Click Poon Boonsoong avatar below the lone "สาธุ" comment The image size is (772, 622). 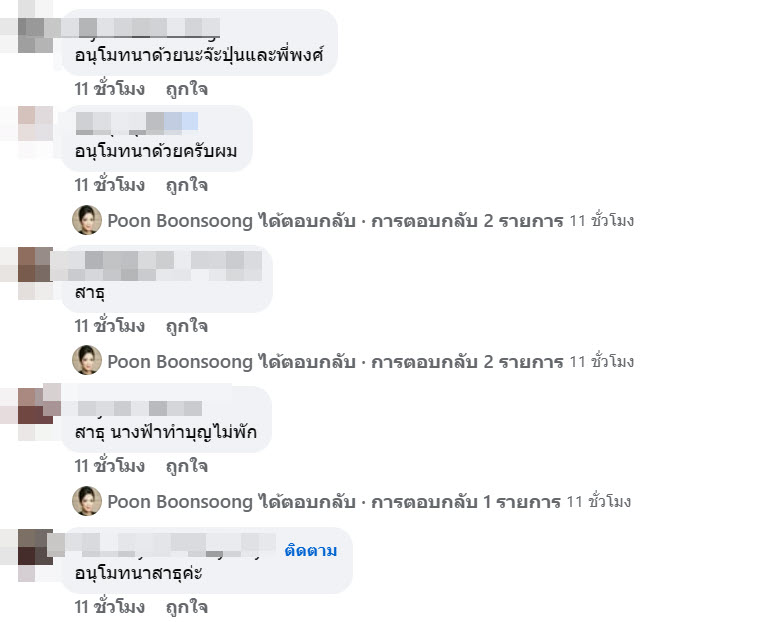click(87, 361)
